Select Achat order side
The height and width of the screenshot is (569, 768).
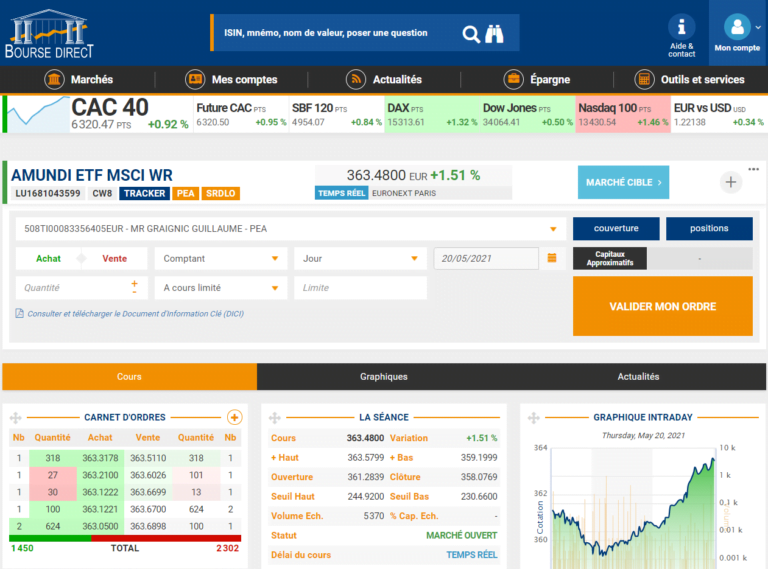[x=48, y=259]
